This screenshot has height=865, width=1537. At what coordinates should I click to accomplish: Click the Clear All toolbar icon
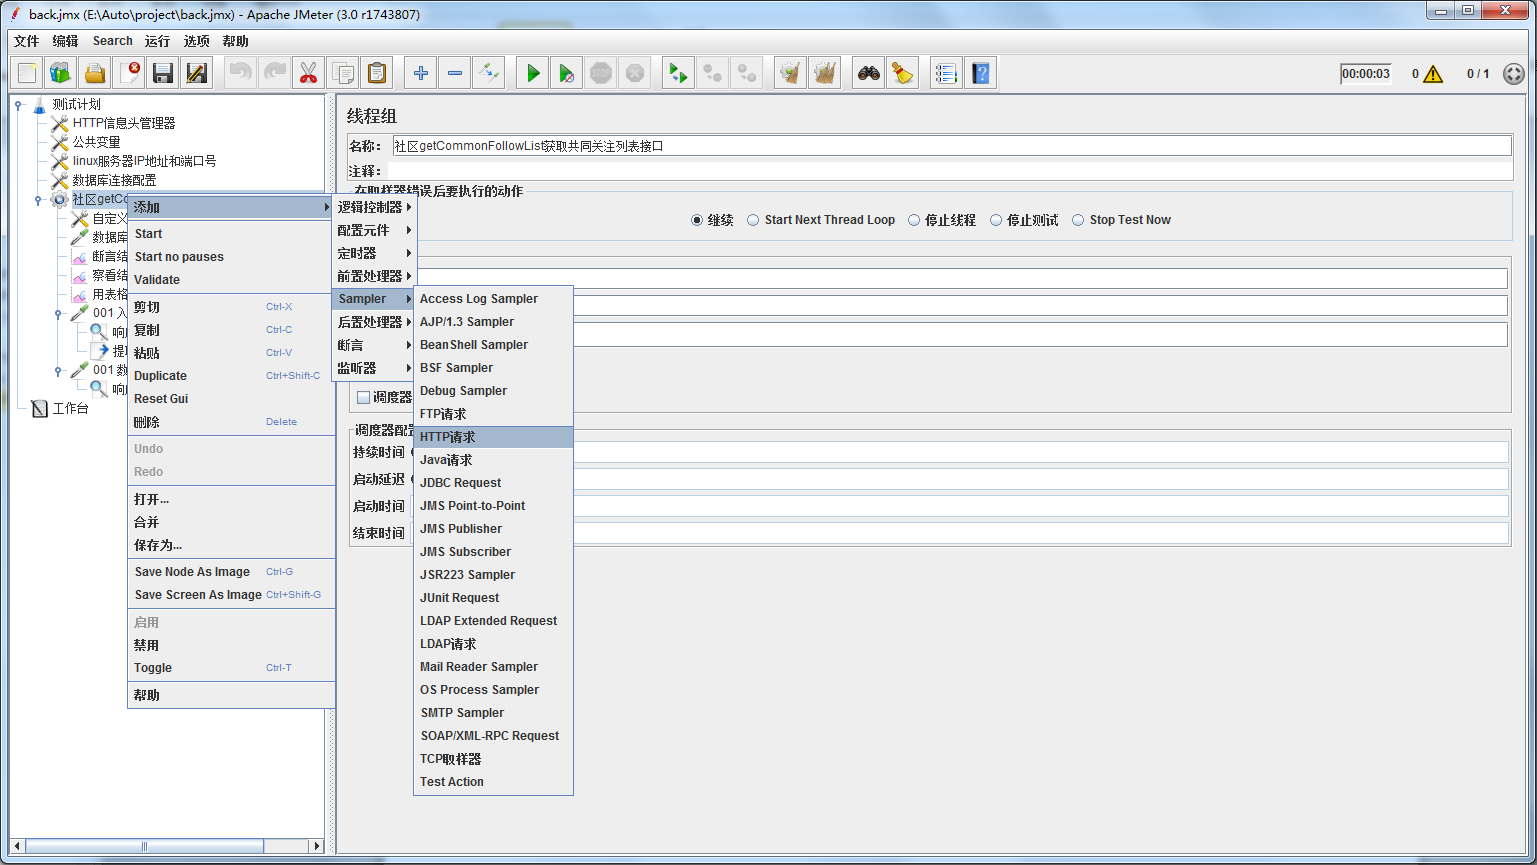(x=825, y=73)
